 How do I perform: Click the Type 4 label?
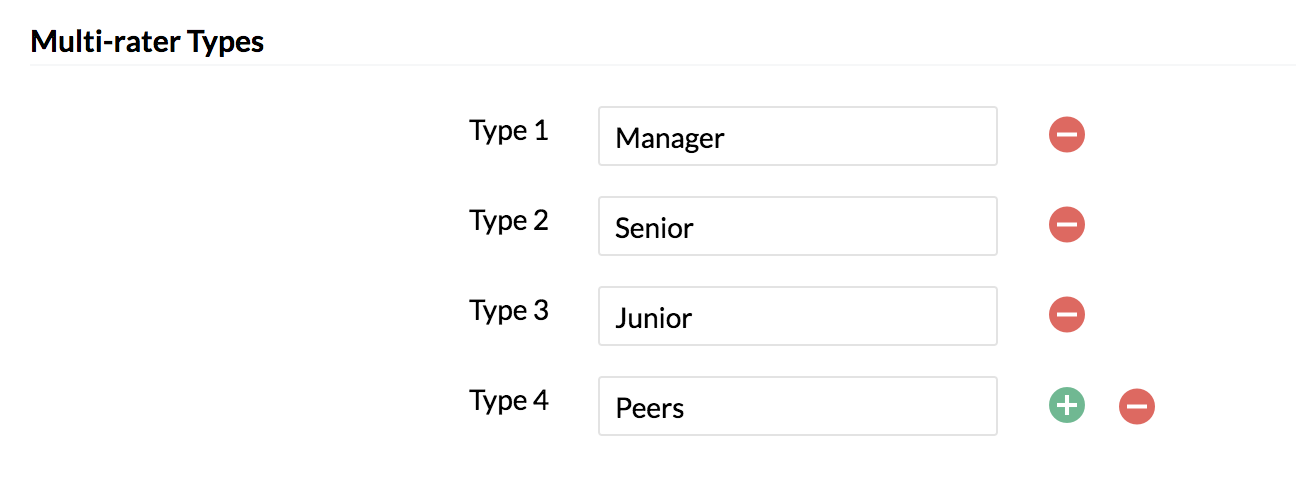[509, 401]
